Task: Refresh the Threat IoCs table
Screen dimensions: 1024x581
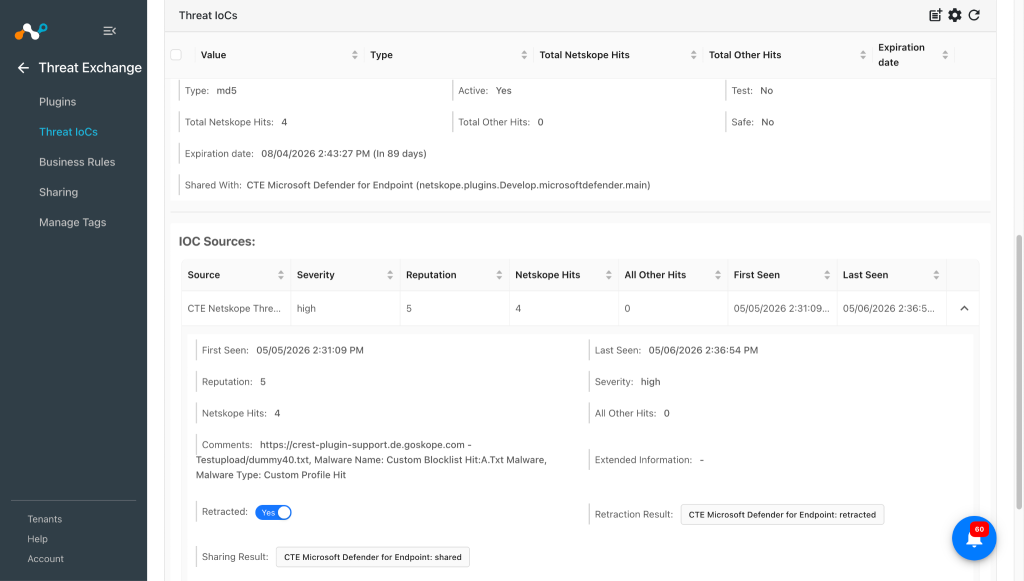Action: 974,15
